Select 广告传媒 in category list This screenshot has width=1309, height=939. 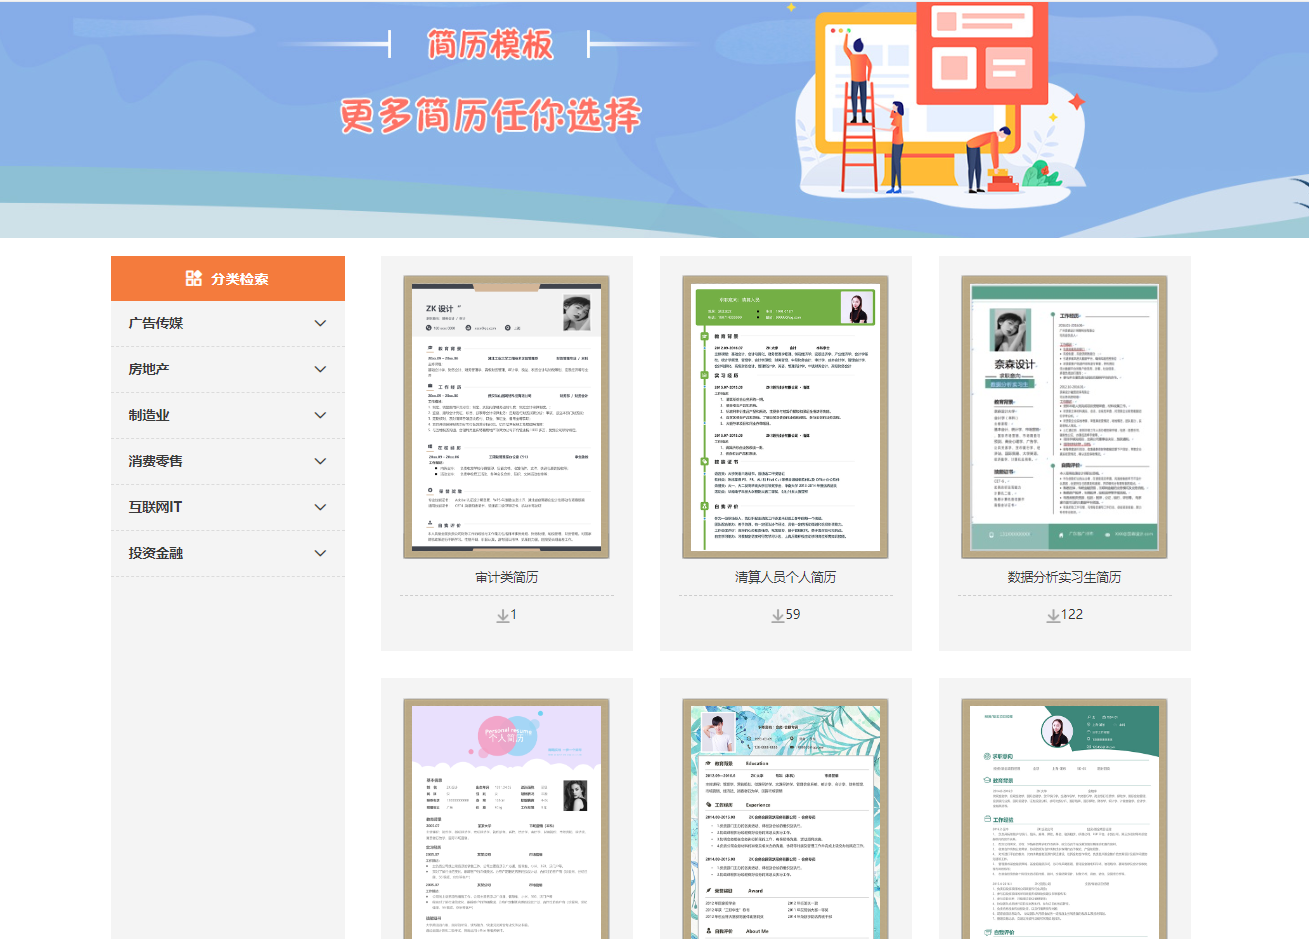coord(156,323)
